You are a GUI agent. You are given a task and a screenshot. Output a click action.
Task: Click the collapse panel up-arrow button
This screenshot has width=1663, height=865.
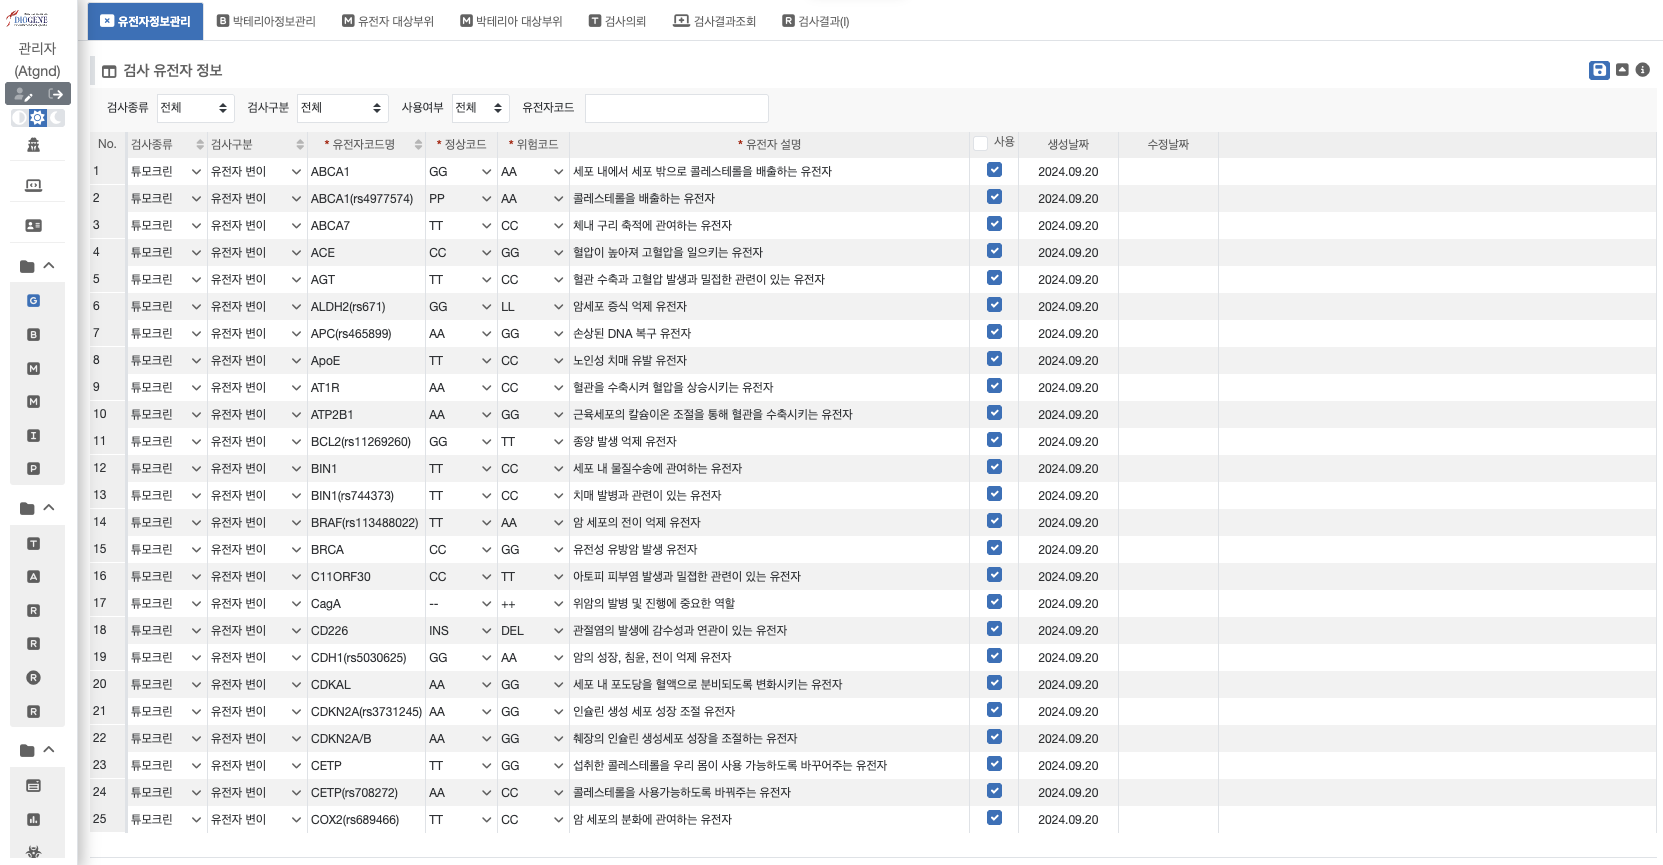click(1622, 70)
